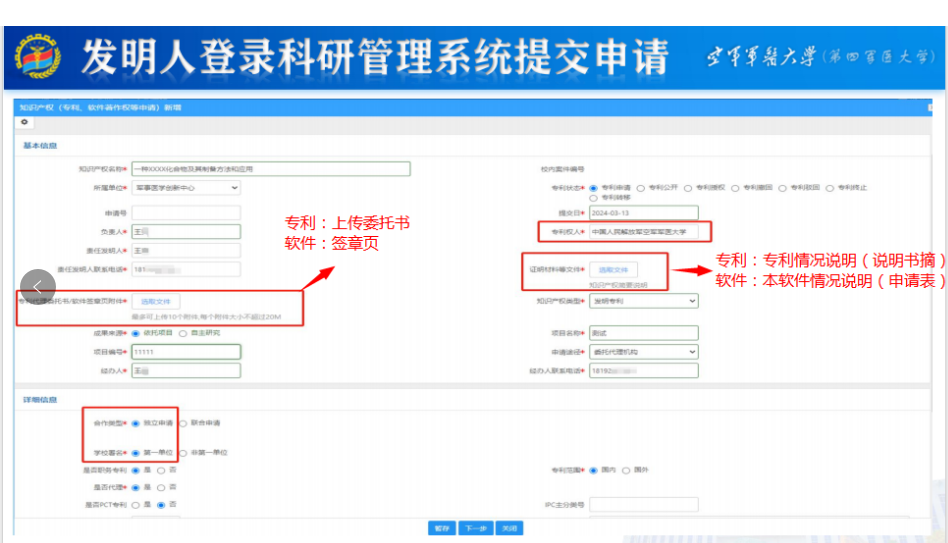Screen dimensions: 948x543
Task: Expand the 知识产权类型 dropdown
Action: pyautogui.click(x=643, y=301)
